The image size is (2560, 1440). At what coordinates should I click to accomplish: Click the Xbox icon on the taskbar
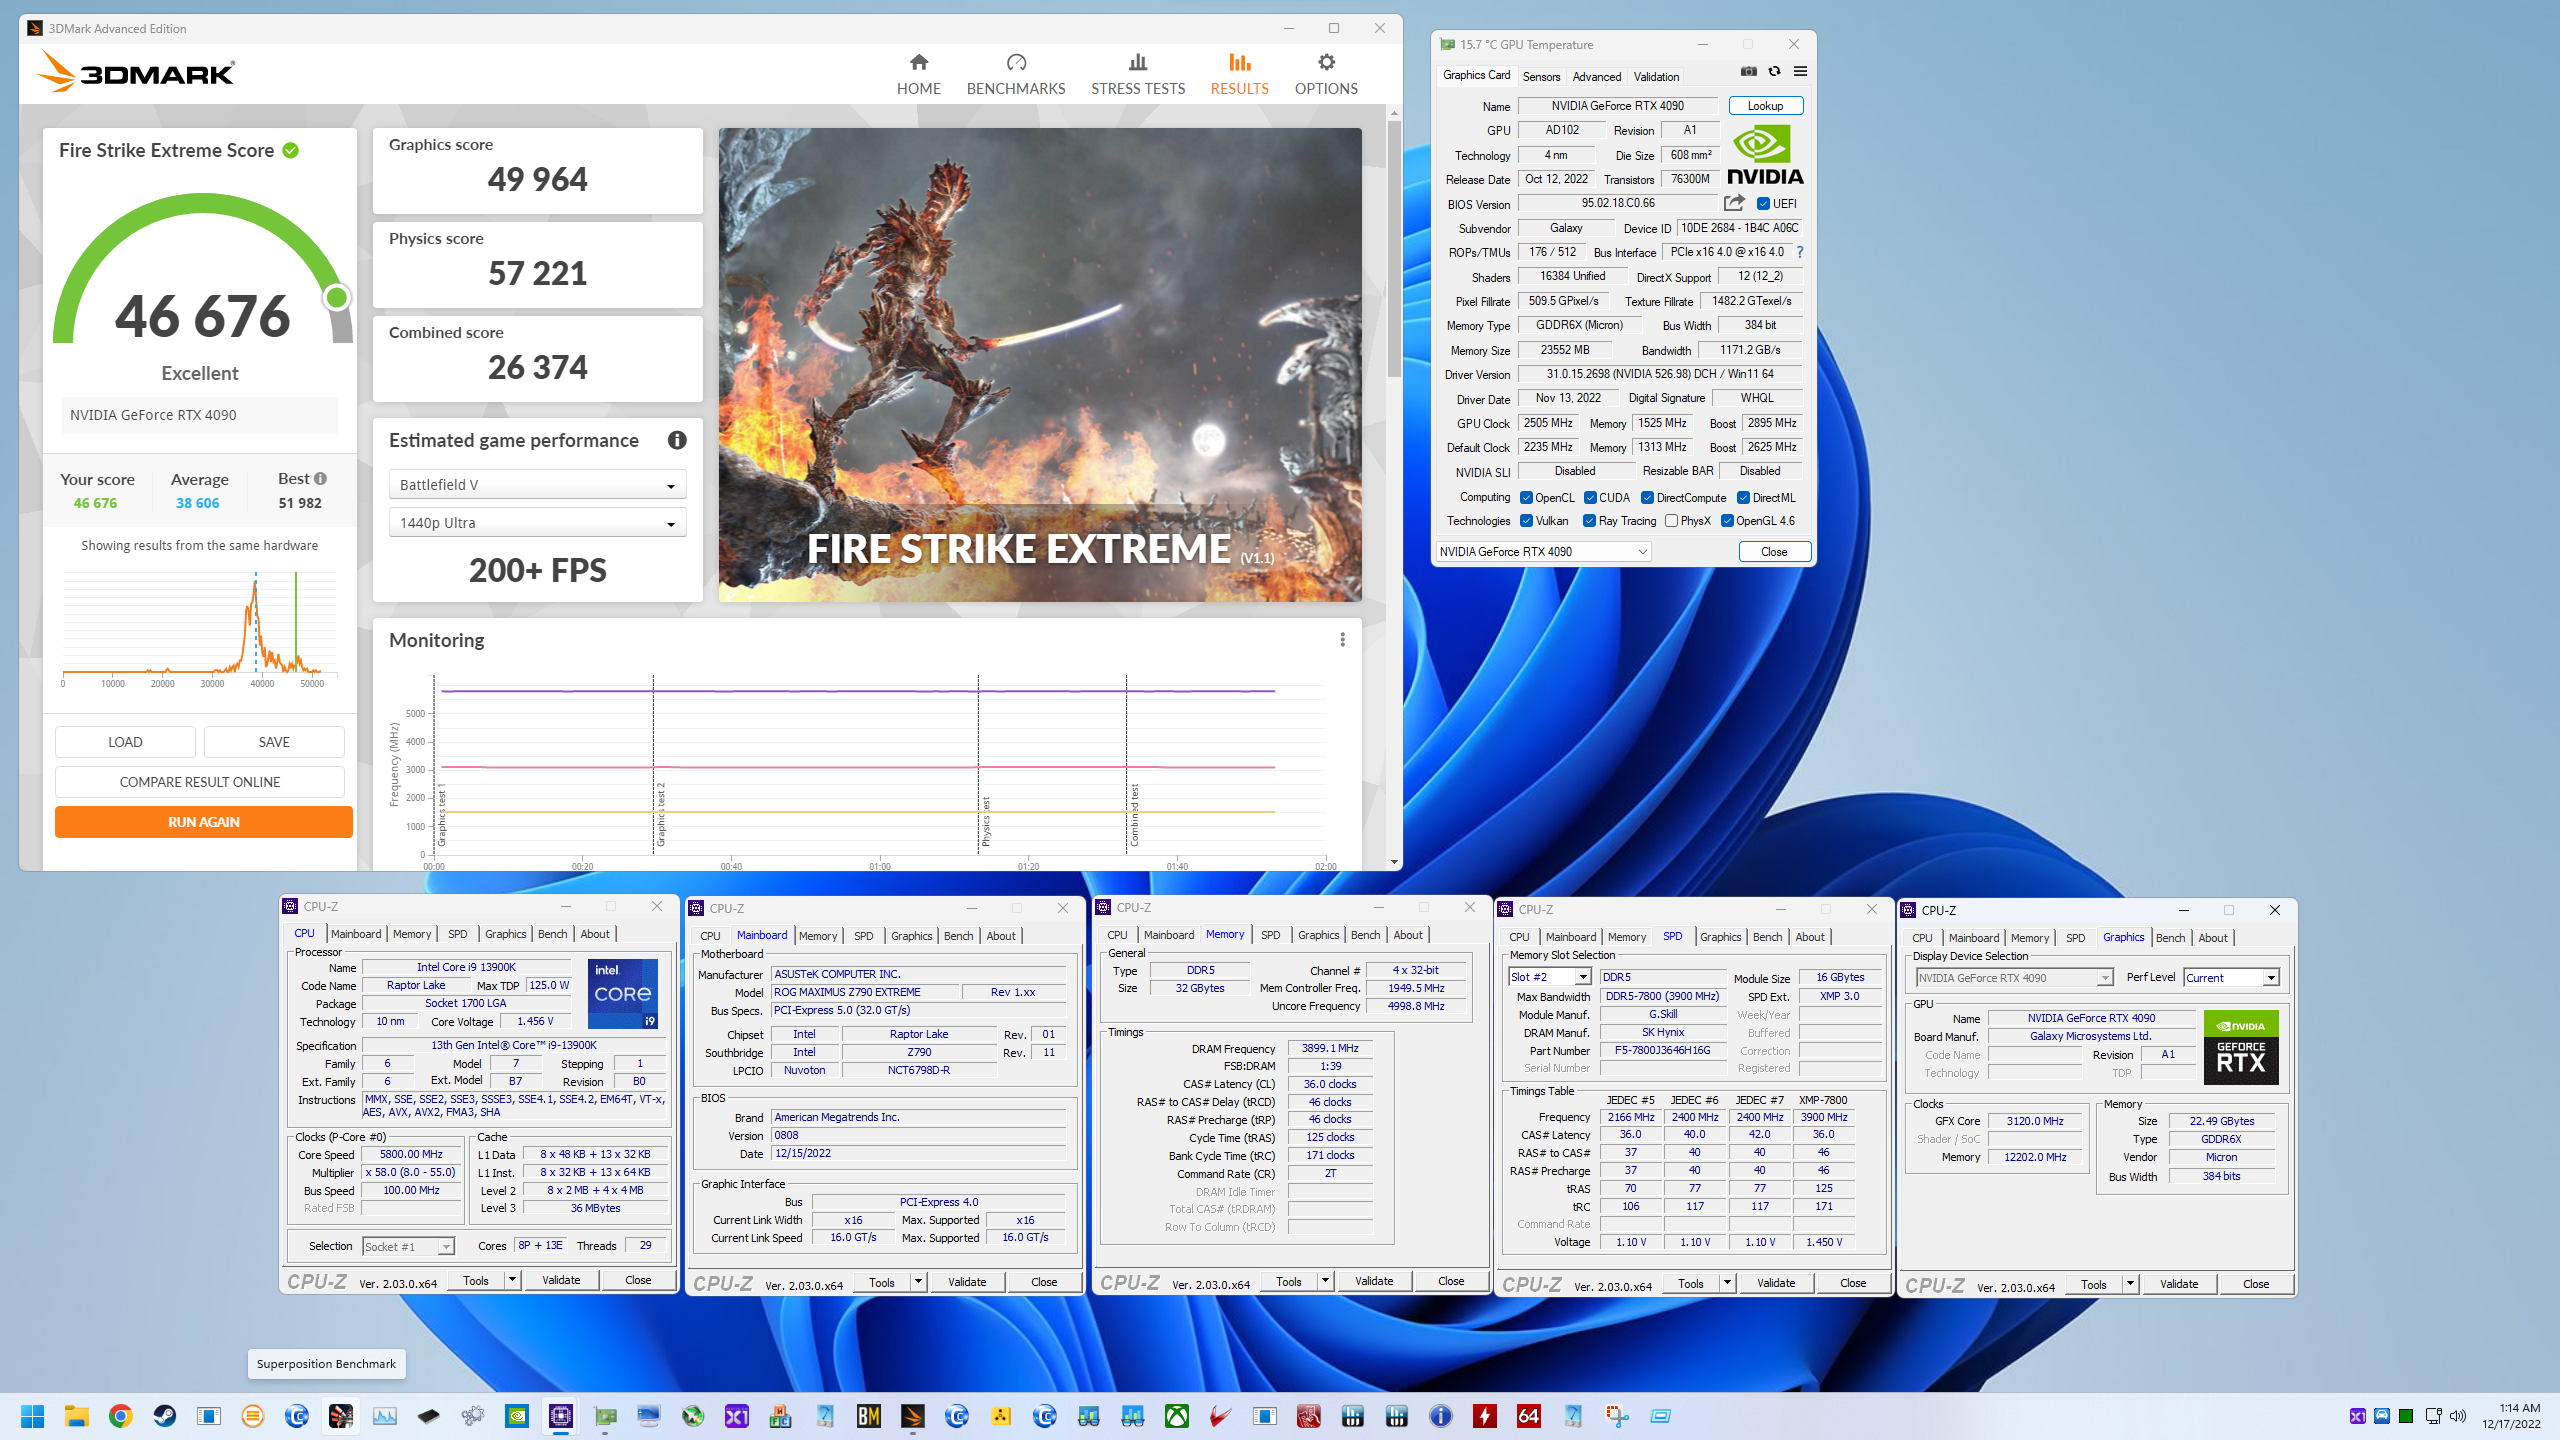(1176, 1416)
